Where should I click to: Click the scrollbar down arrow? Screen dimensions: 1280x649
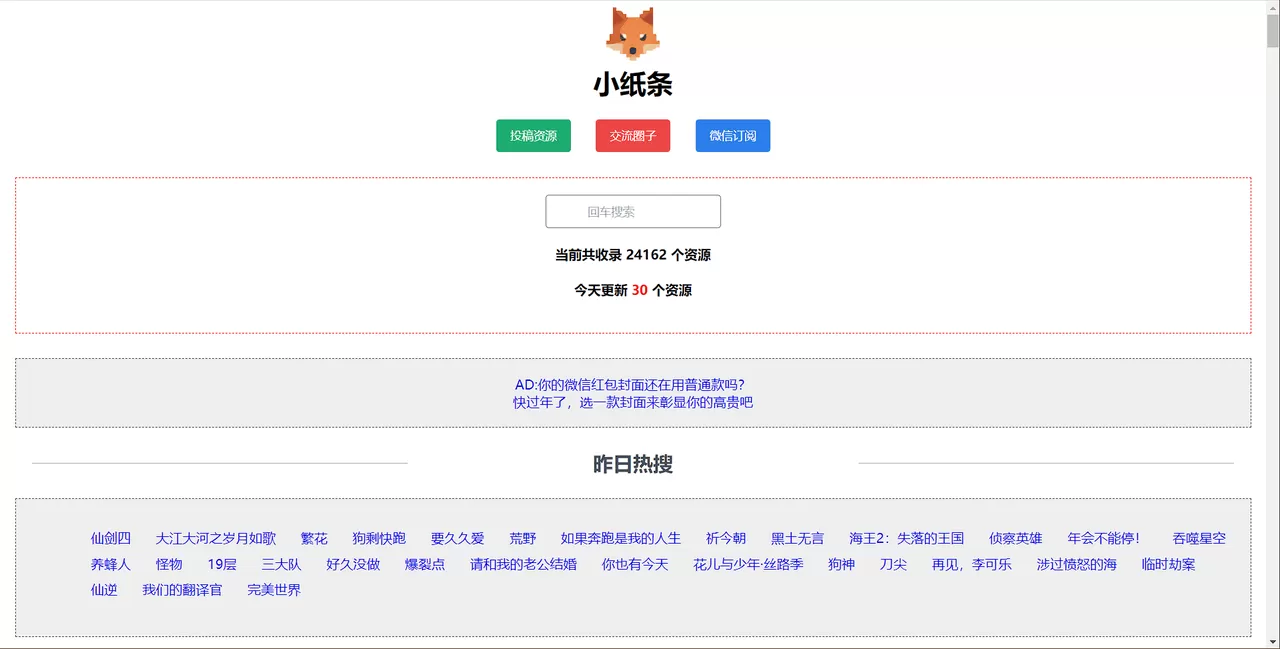[1272, 641]
